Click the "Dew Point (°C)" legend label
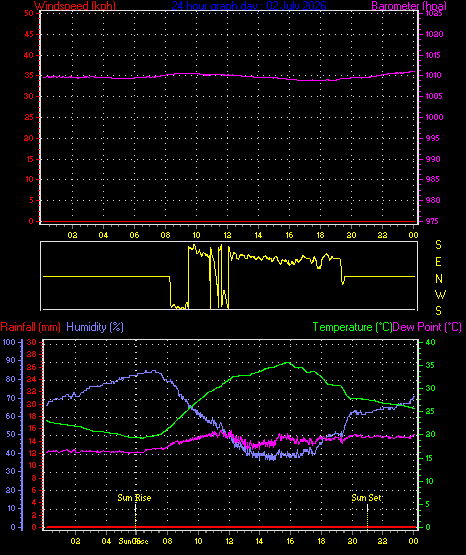This screenshot has width=466, height=555. pos(427,327)
